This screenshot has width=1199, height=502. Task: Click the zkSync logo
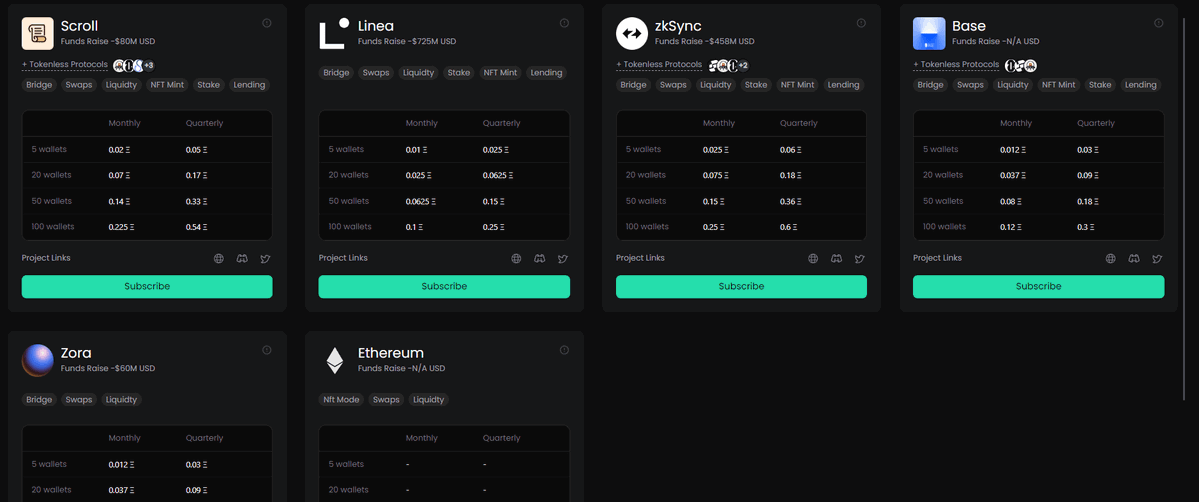pyautogui.click(x=632, y=33)
